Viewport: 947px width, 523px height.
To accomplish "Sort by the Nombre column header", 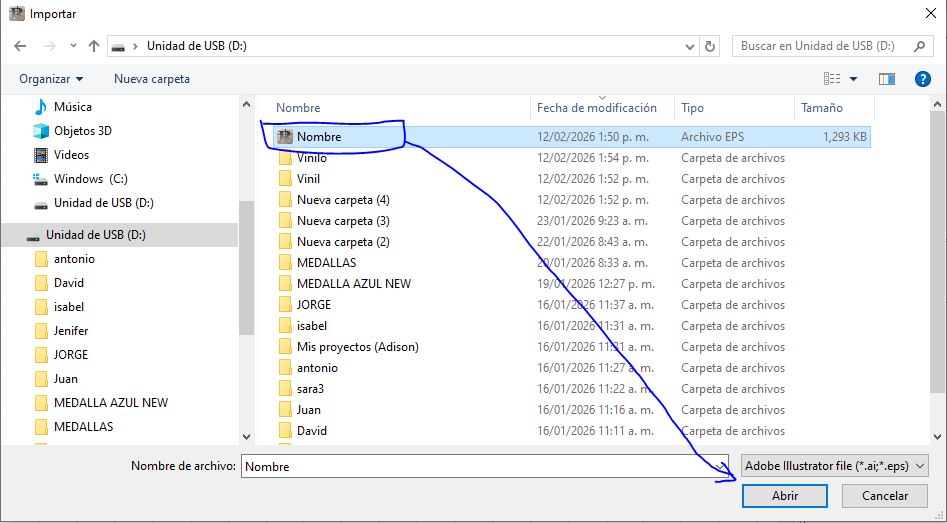I will (x=298, y=108).
